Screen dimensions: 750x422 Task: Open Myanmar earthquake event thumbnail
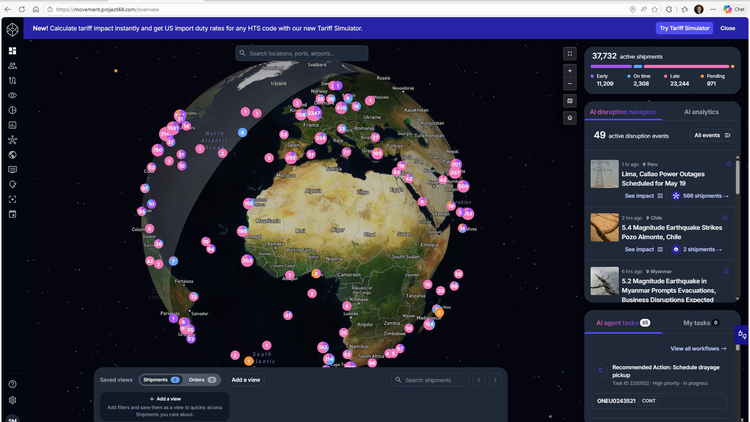[x=604, y=281]
